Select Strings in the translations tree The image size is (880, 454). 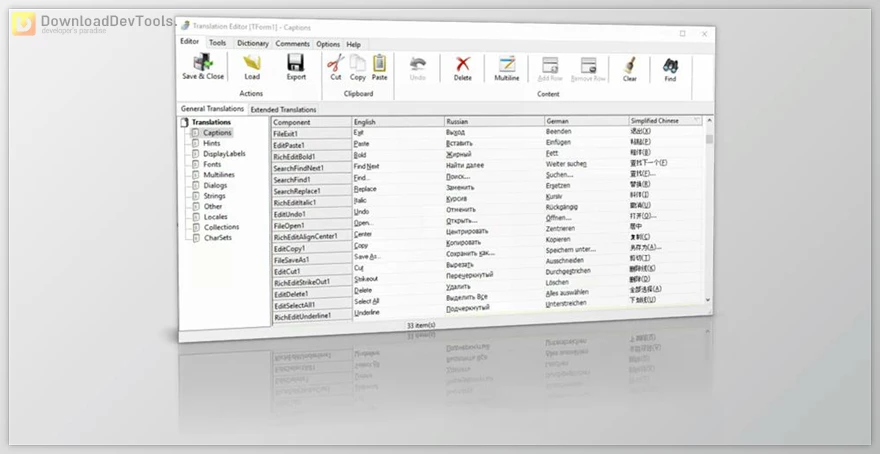click(x=214, y=196)
